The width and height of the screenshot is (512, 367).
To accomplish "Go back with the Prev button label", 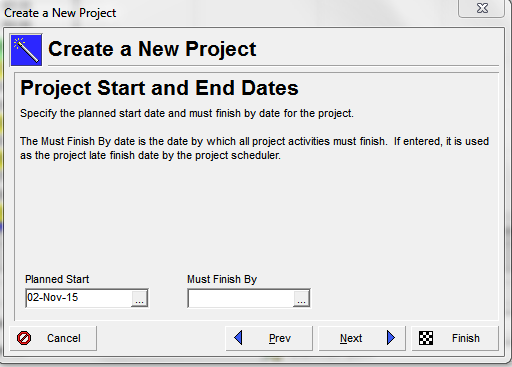I will point(280,338).
